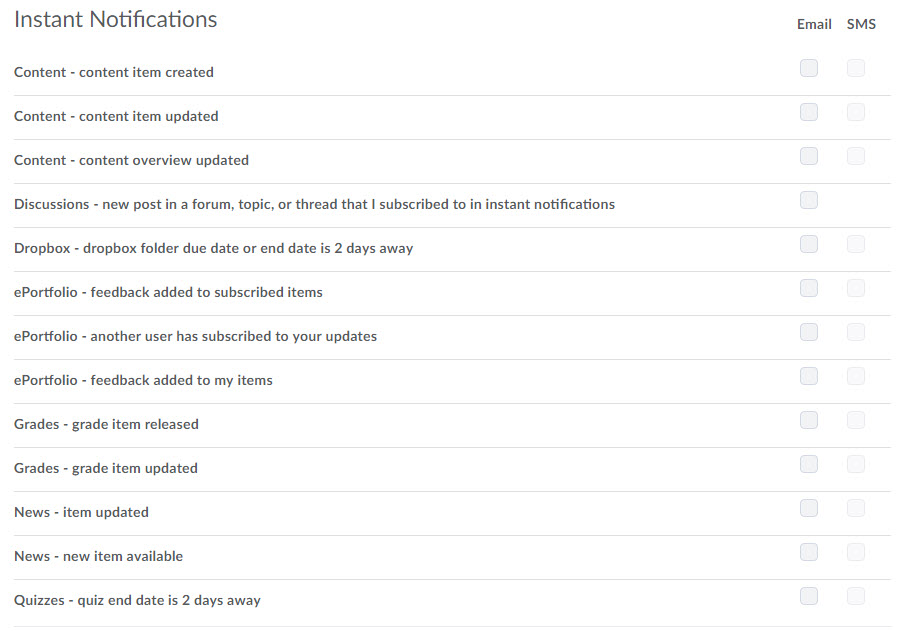Tick Email for content overview updated

(x=809, y=156)
